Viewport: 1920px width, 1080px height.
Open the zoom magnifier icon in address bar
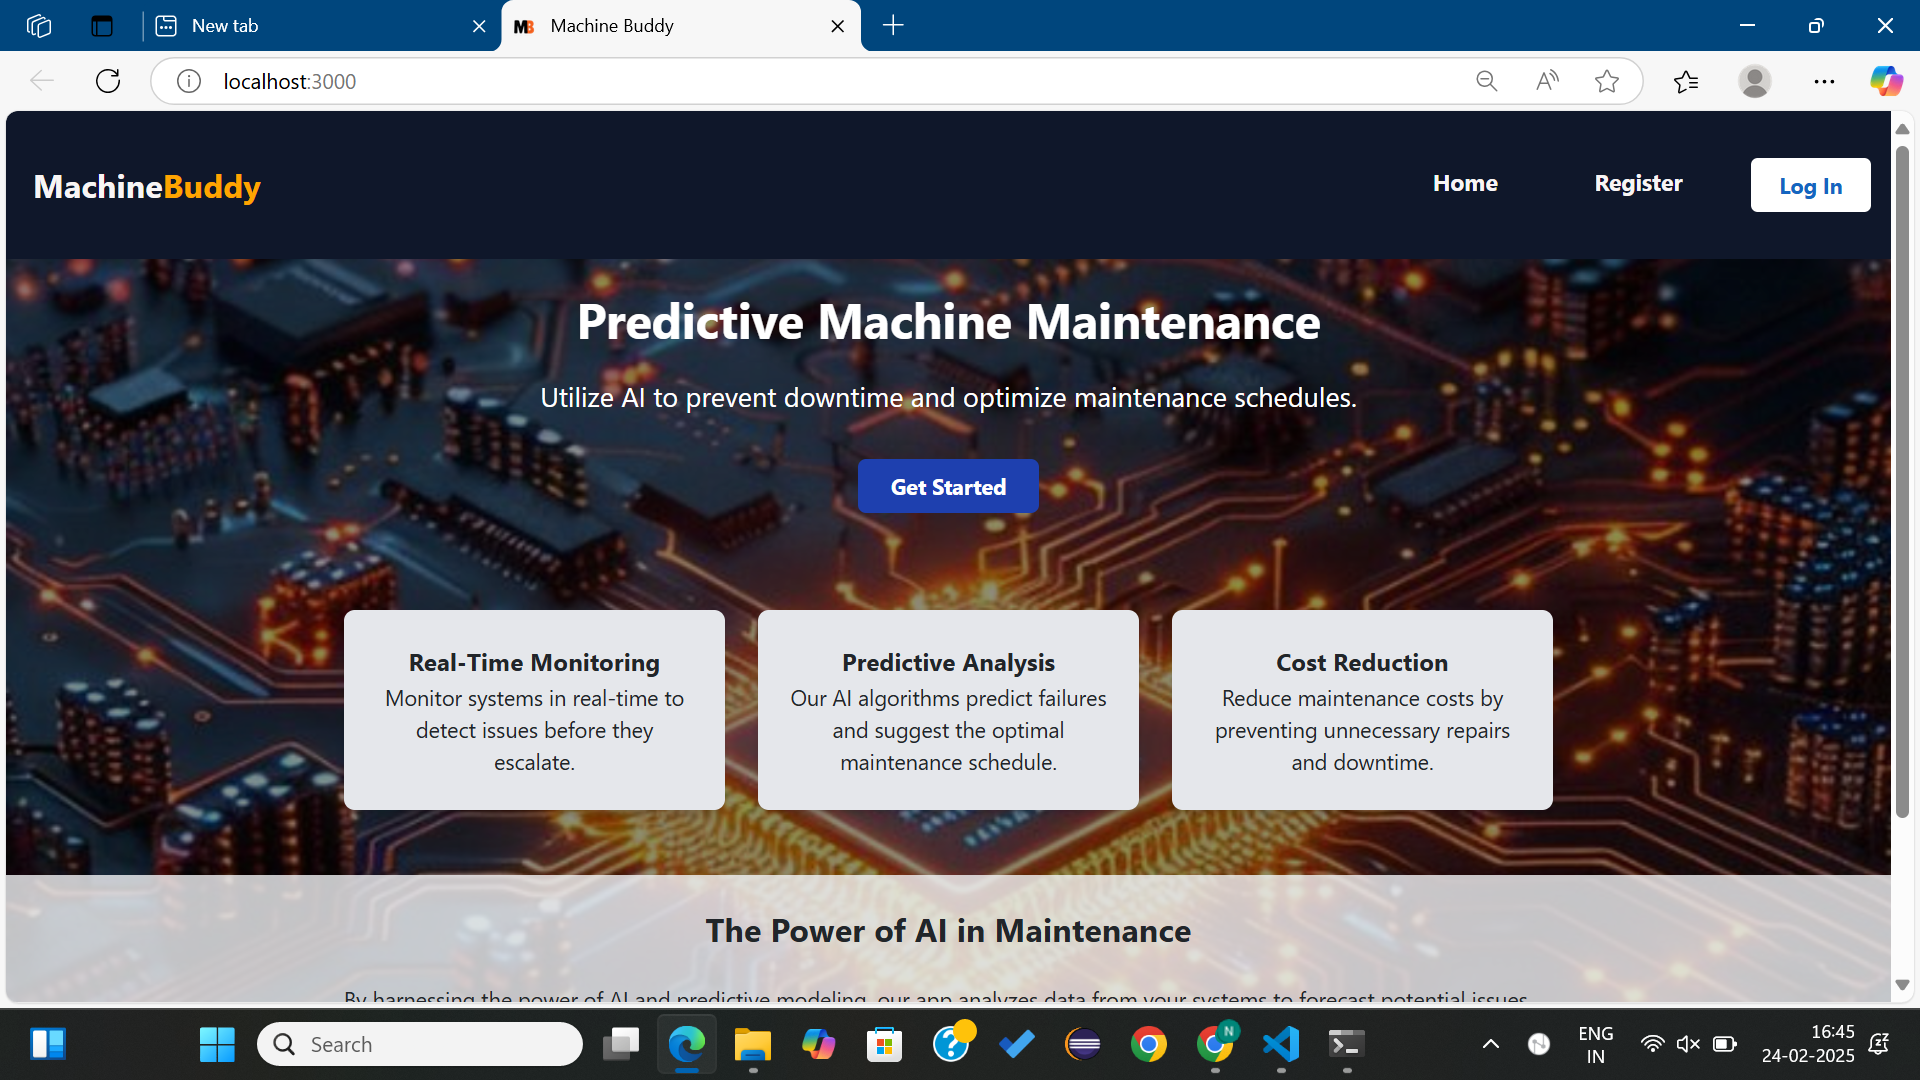pyautogui.click(x=1486, y=81)
